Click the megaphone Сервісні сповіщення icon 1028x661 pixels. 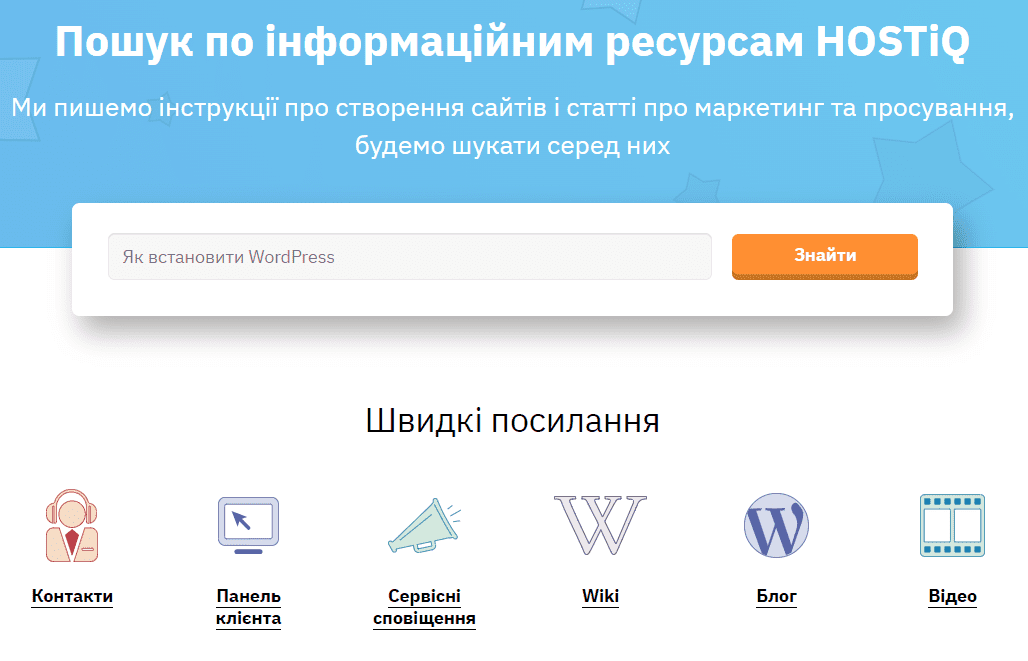tap(424, 526)
